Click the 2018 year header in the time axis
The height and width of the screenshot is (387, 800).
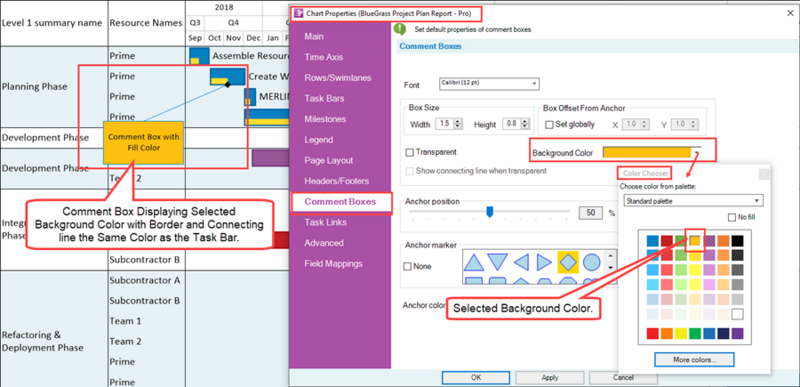click(224, 7)
